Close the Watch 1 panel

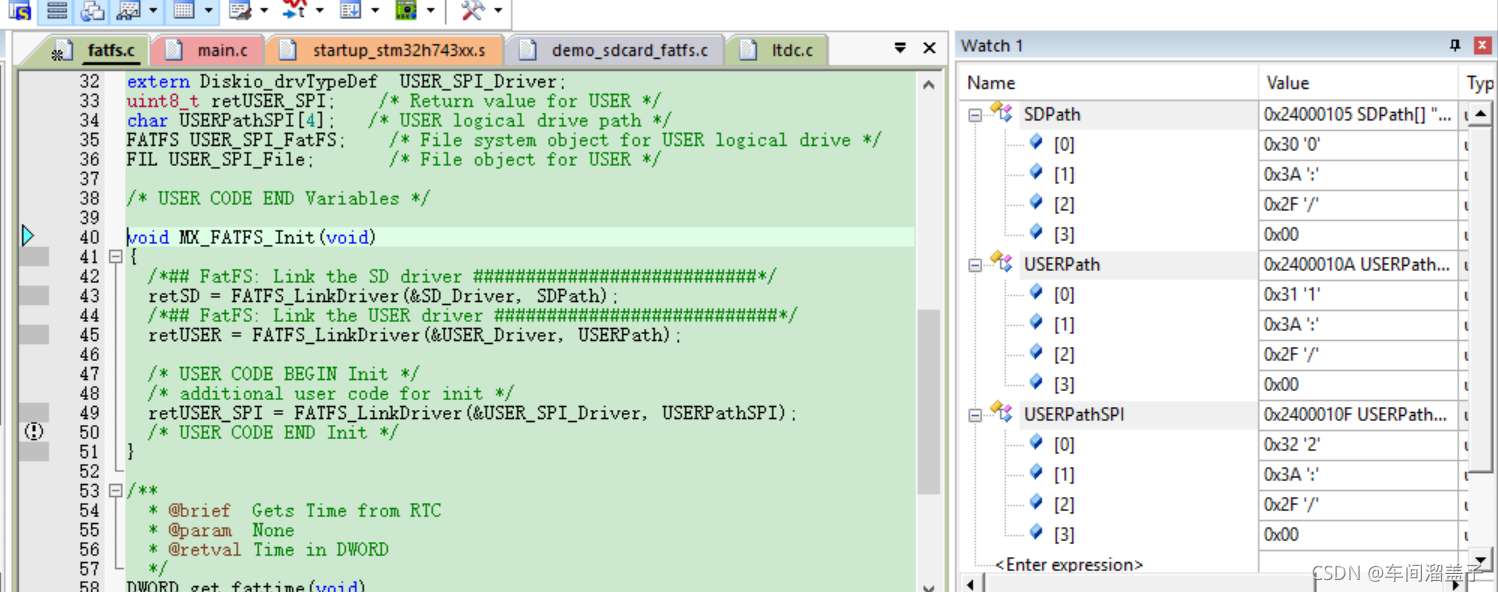pyautogui.click(x=1483, y=45)
